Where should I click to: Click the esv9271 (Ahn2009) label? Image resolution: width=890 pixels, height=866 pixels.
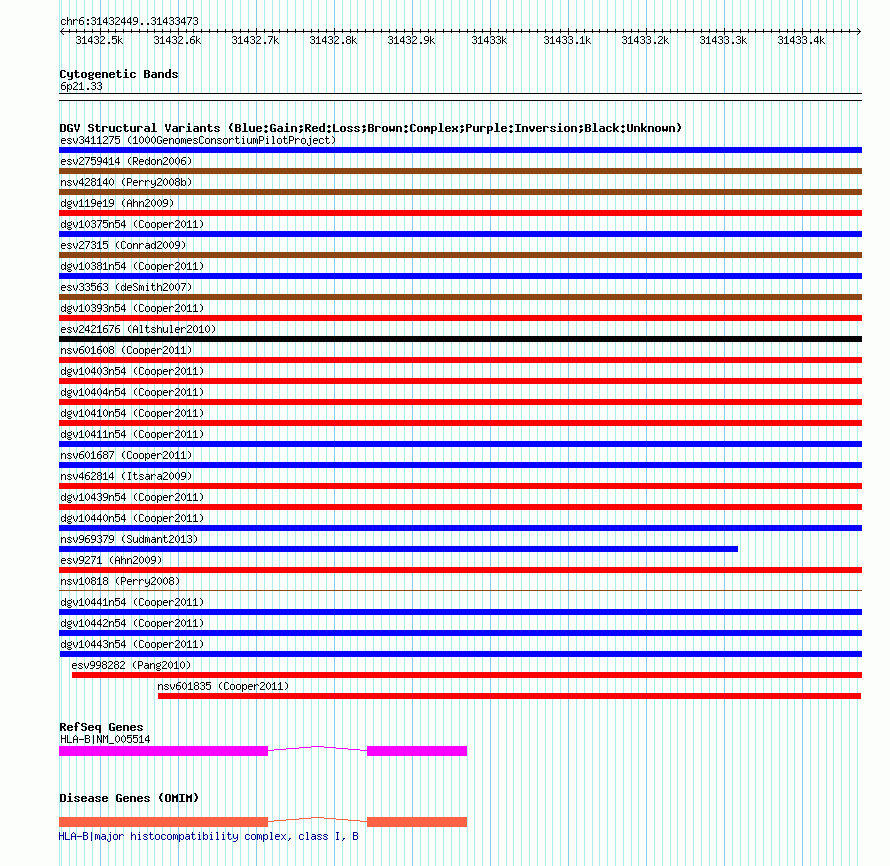(x=111, y=560)
